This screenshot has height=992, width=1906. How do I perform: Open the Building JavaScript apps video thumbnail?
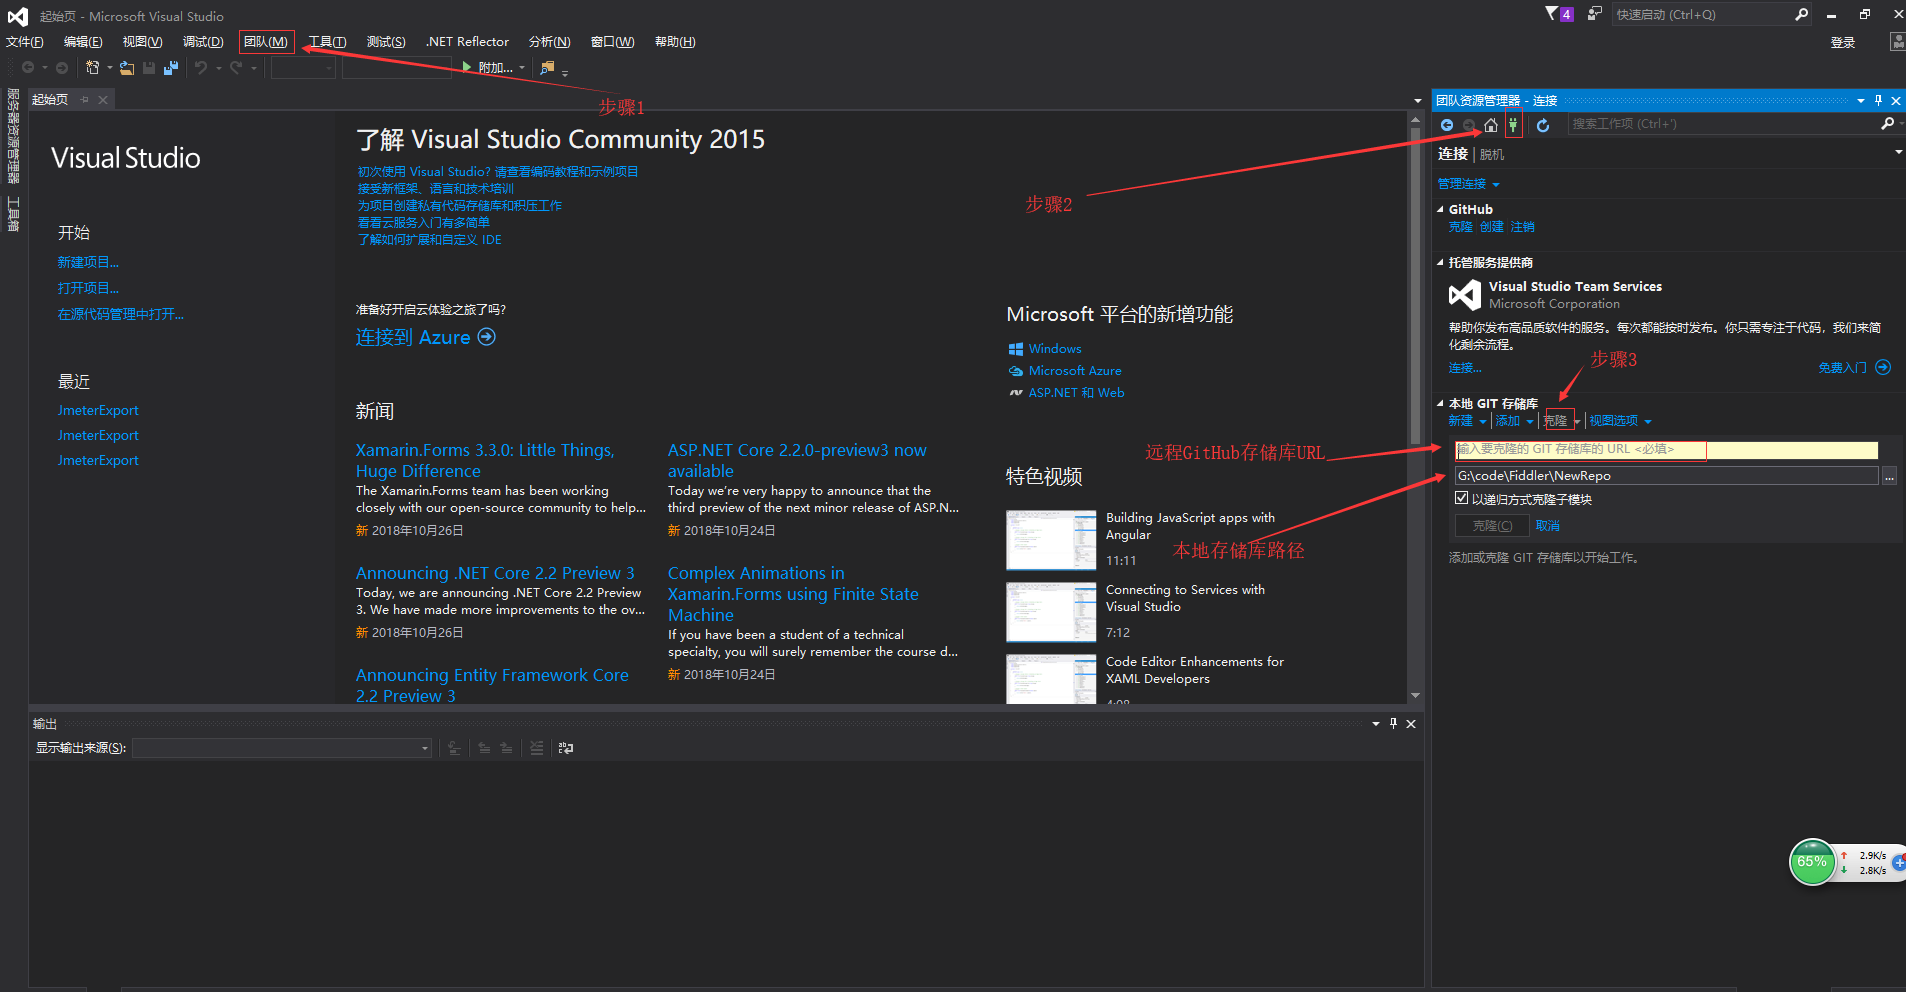[x=1051, y=540]
